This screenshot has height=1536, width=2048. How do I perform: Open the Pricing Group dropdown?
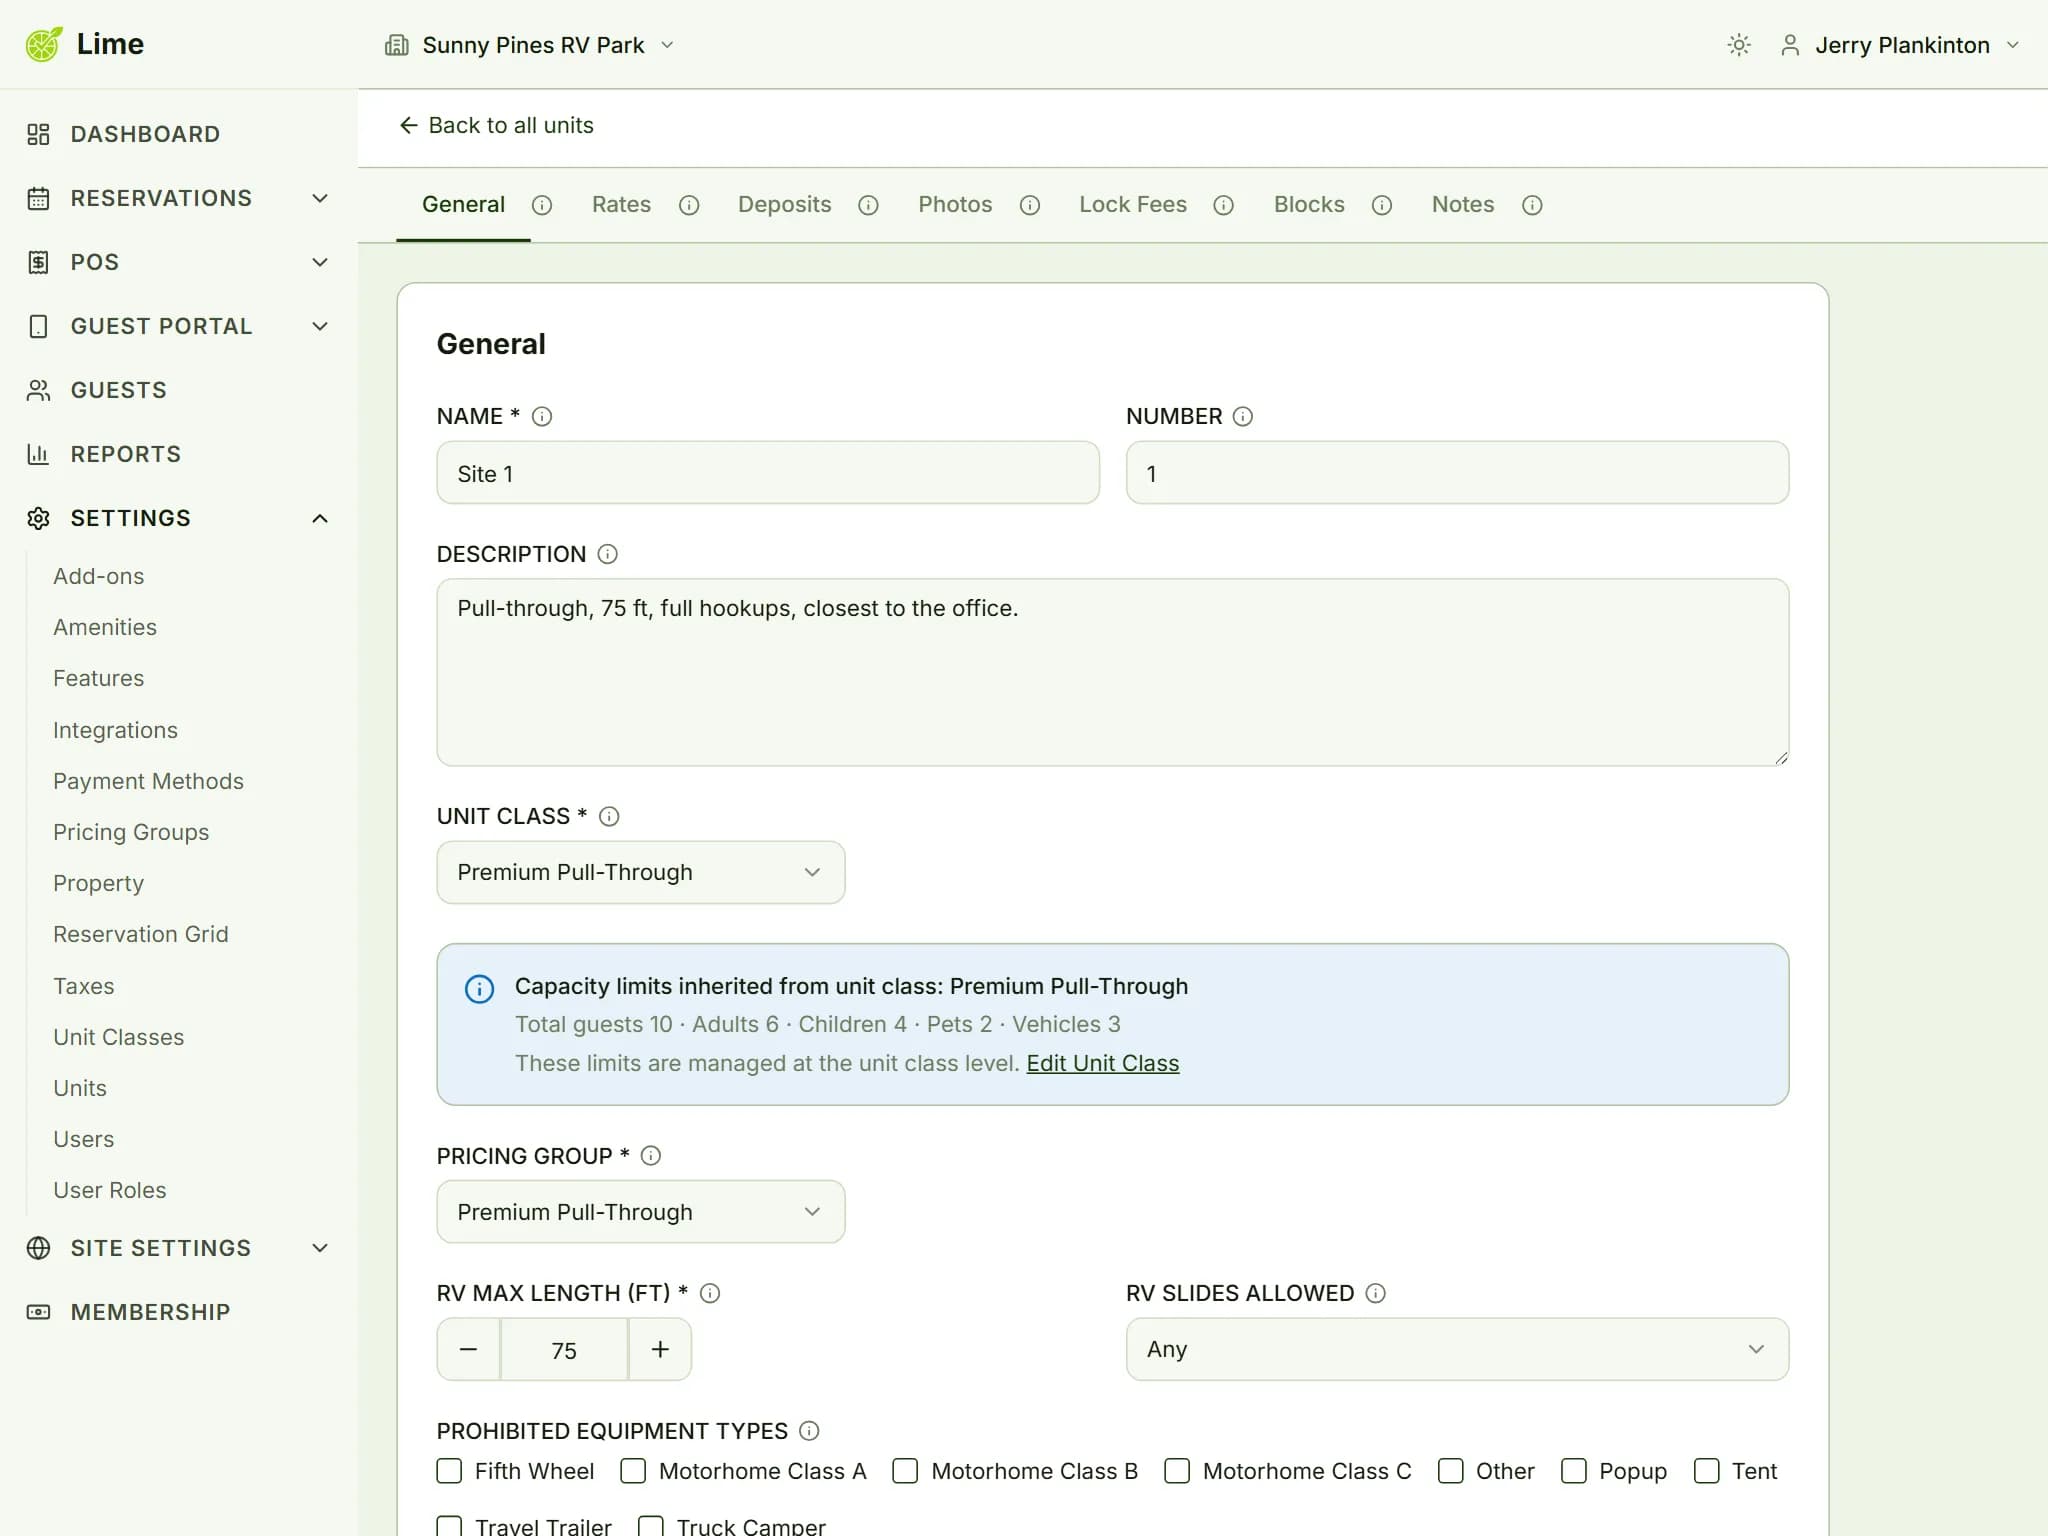point(641,1212)
